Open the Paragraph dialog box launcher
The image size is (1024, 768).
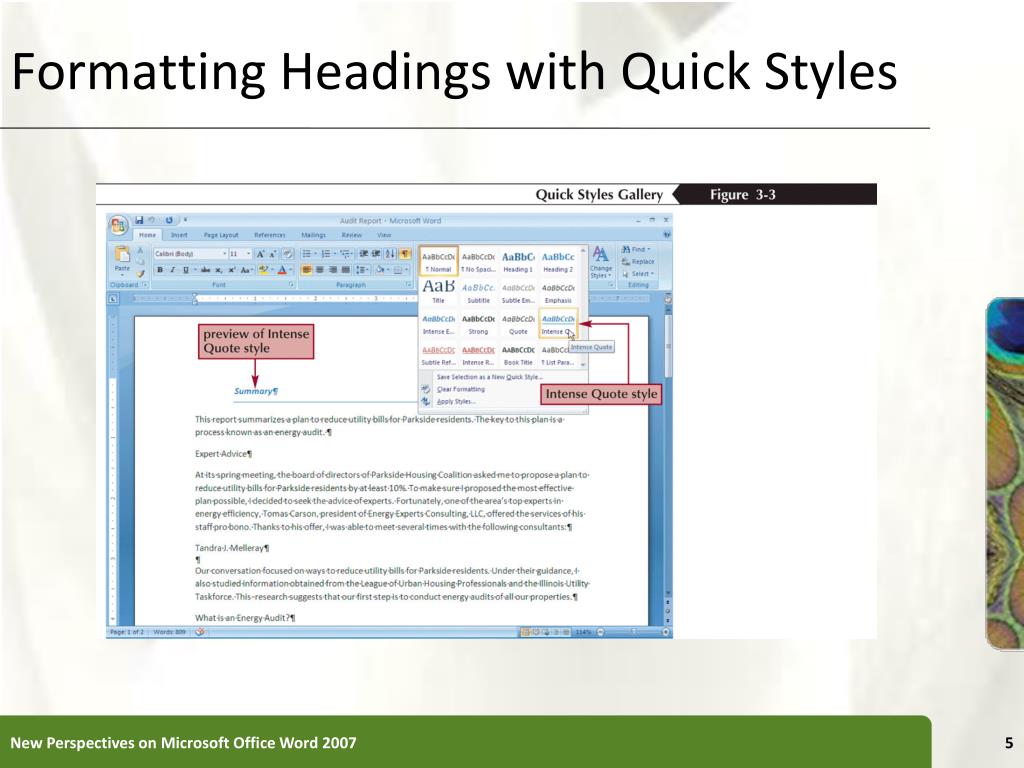[408, 284]
